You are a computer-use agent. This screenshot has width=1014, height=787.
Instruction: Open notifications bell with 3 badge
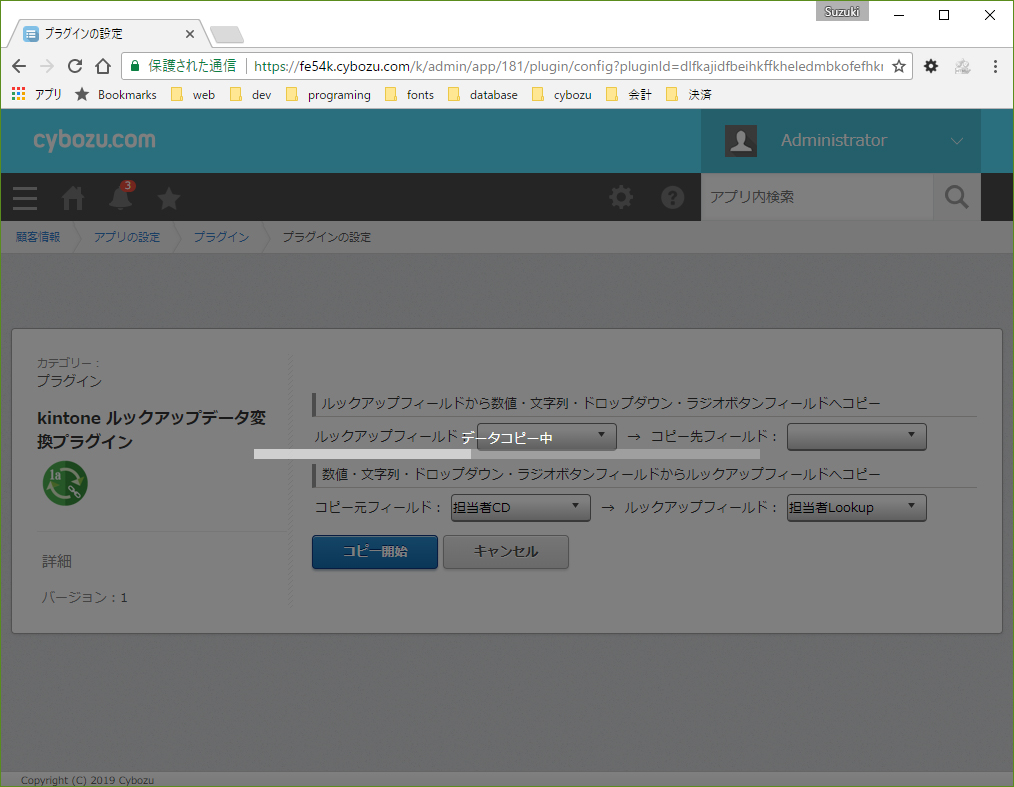pyautogui.click(x=120, y=196)
